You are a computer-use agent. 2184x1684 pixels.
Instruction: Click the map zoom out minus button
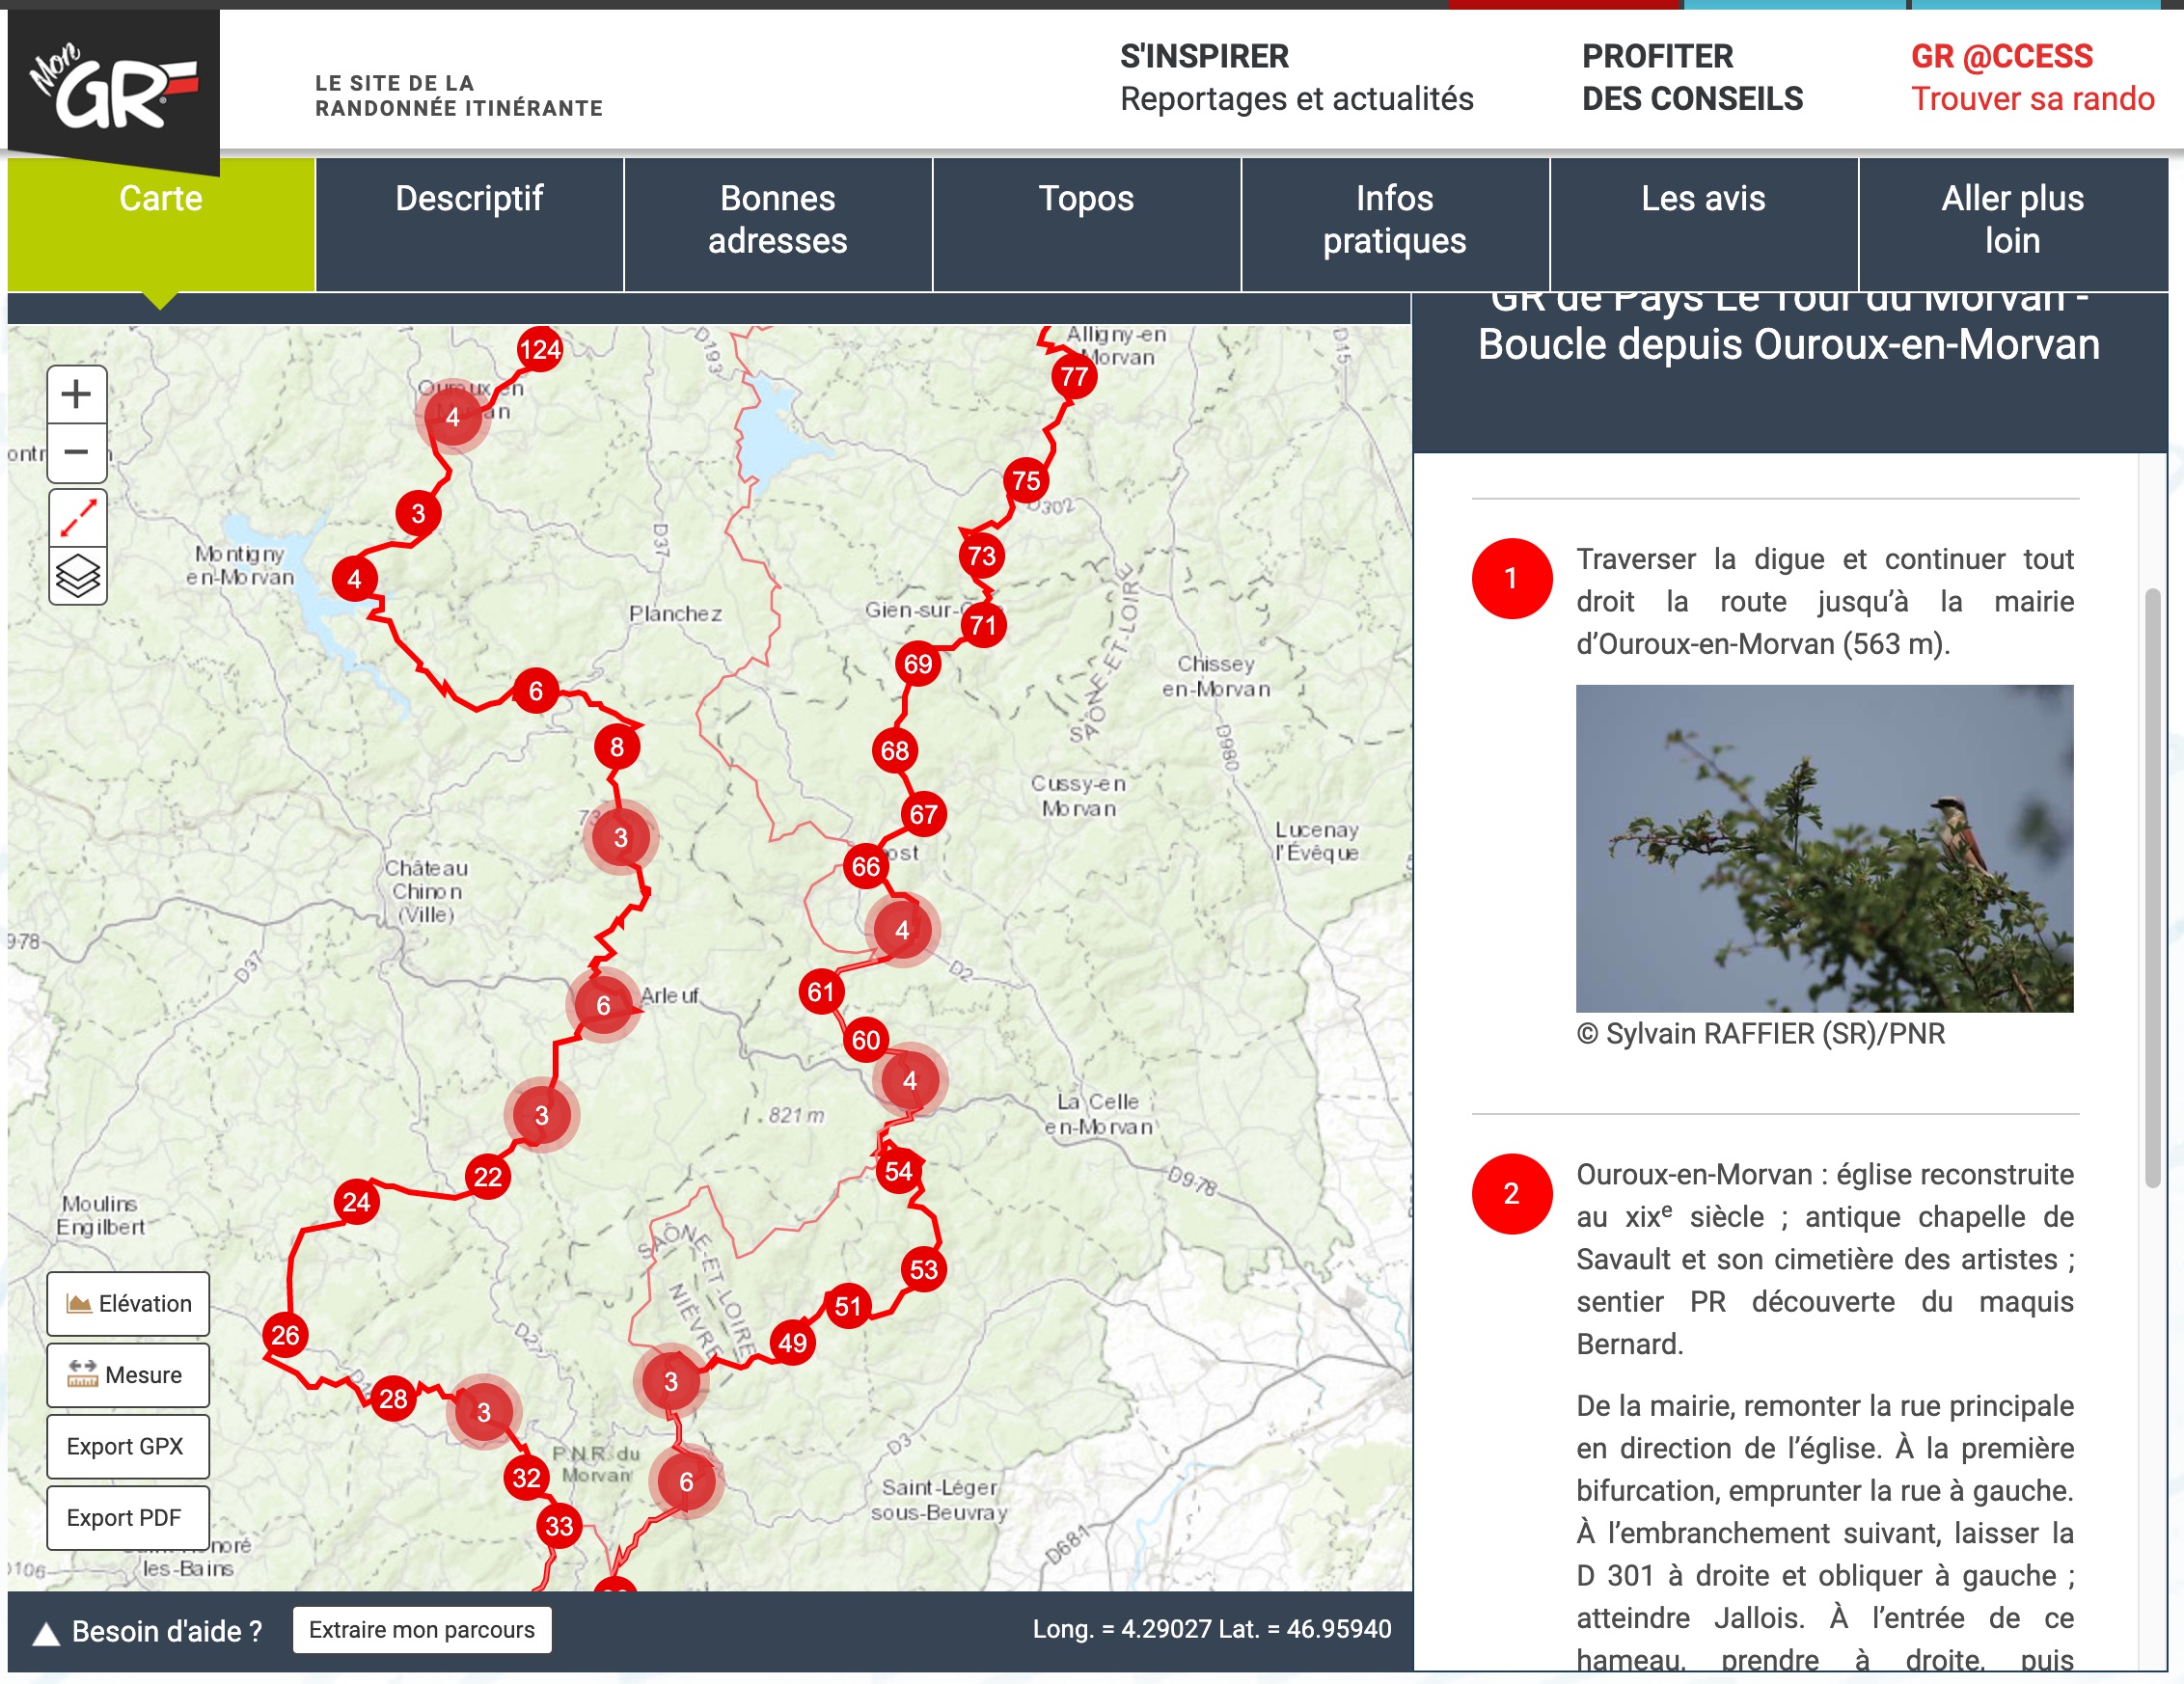[77, 452]
